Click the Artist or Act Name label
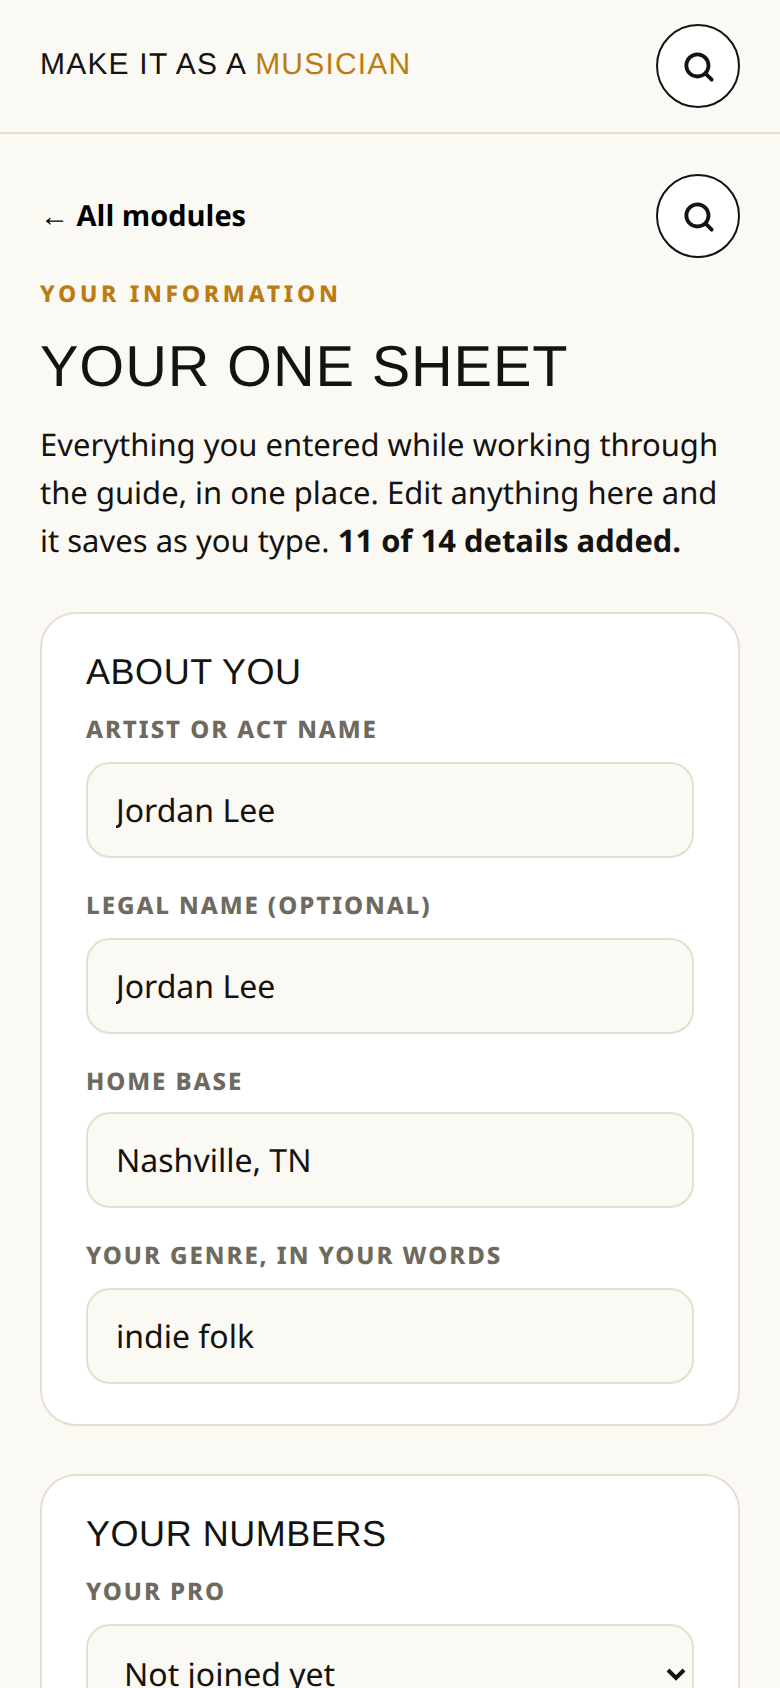The width and height of the screenshot is (780, 1688). [231, 730]
